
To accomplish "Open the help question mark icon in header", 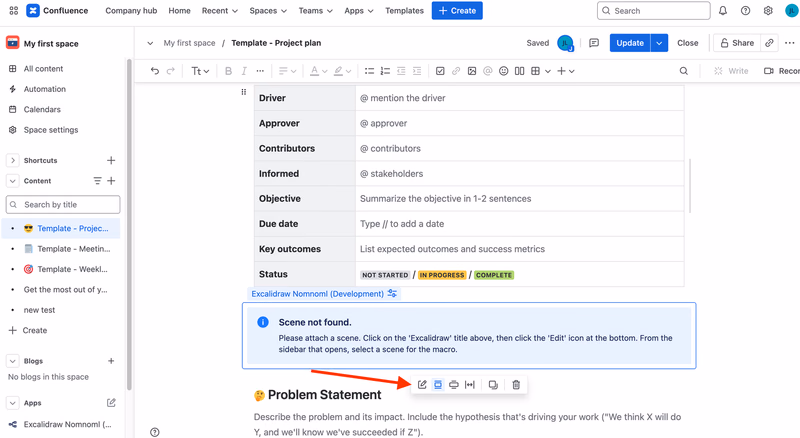I will pos(745,11).
